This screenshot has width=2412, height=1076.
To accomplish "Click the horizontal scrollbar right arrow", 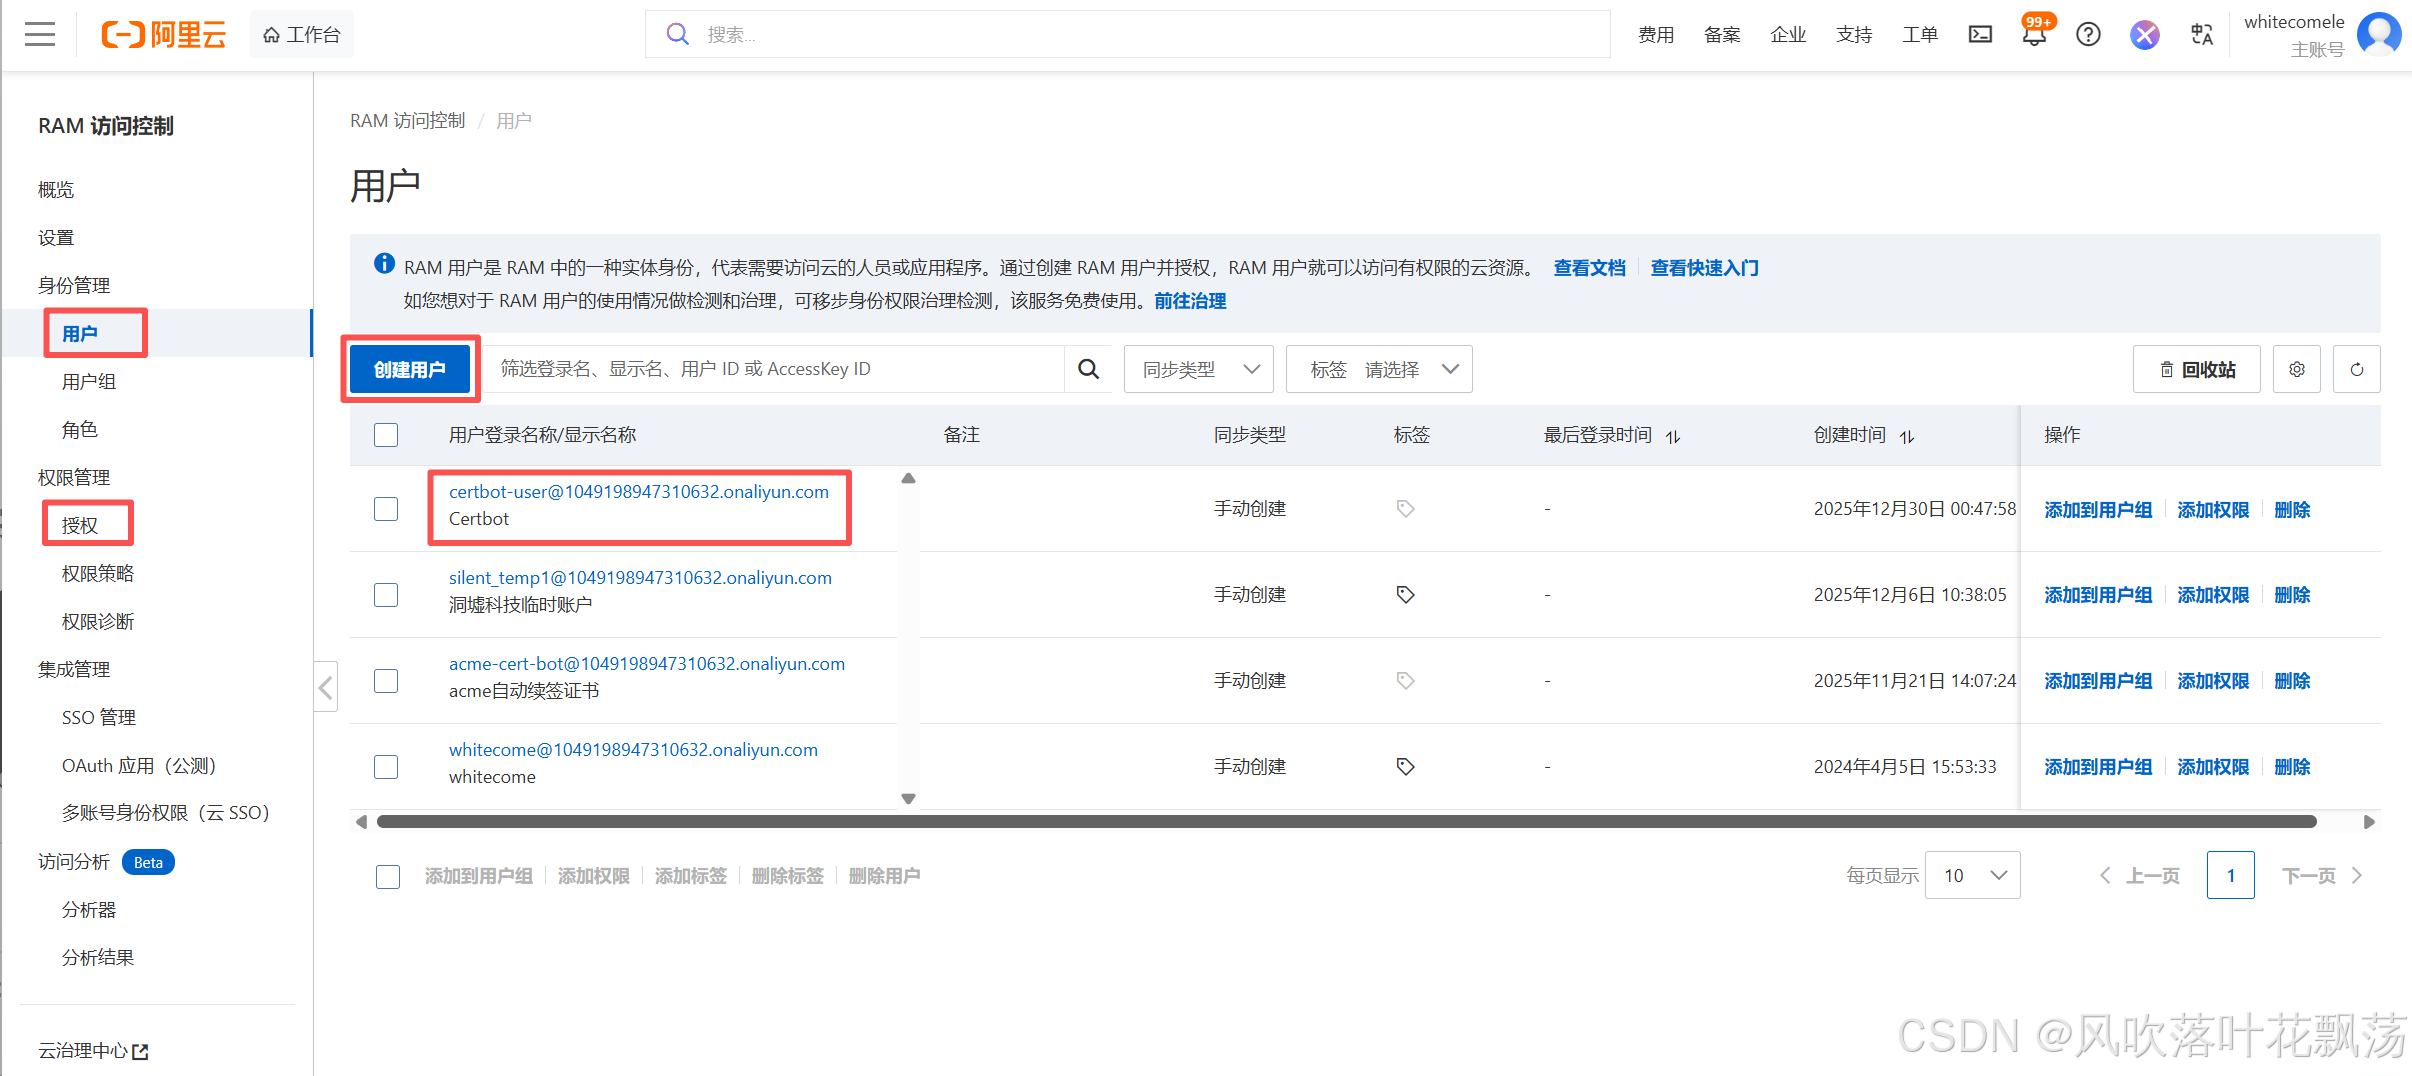I will (x=2369, y=822).
